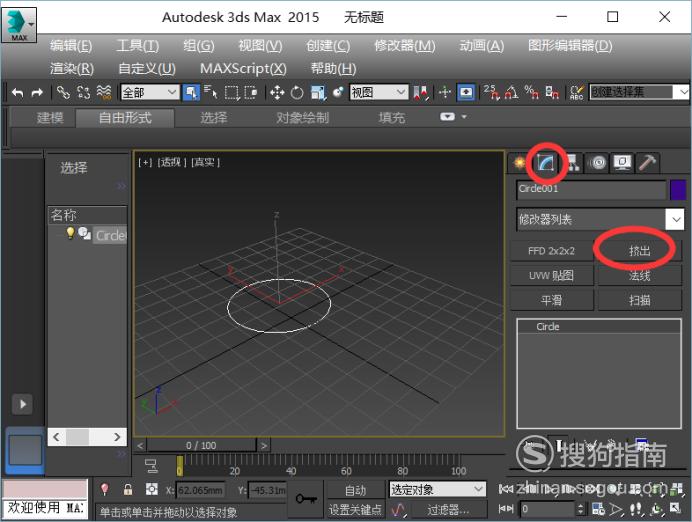Open the Modify command panel tab
The width and height of the screenshot is (692, 522).
(x=545, y=163)
